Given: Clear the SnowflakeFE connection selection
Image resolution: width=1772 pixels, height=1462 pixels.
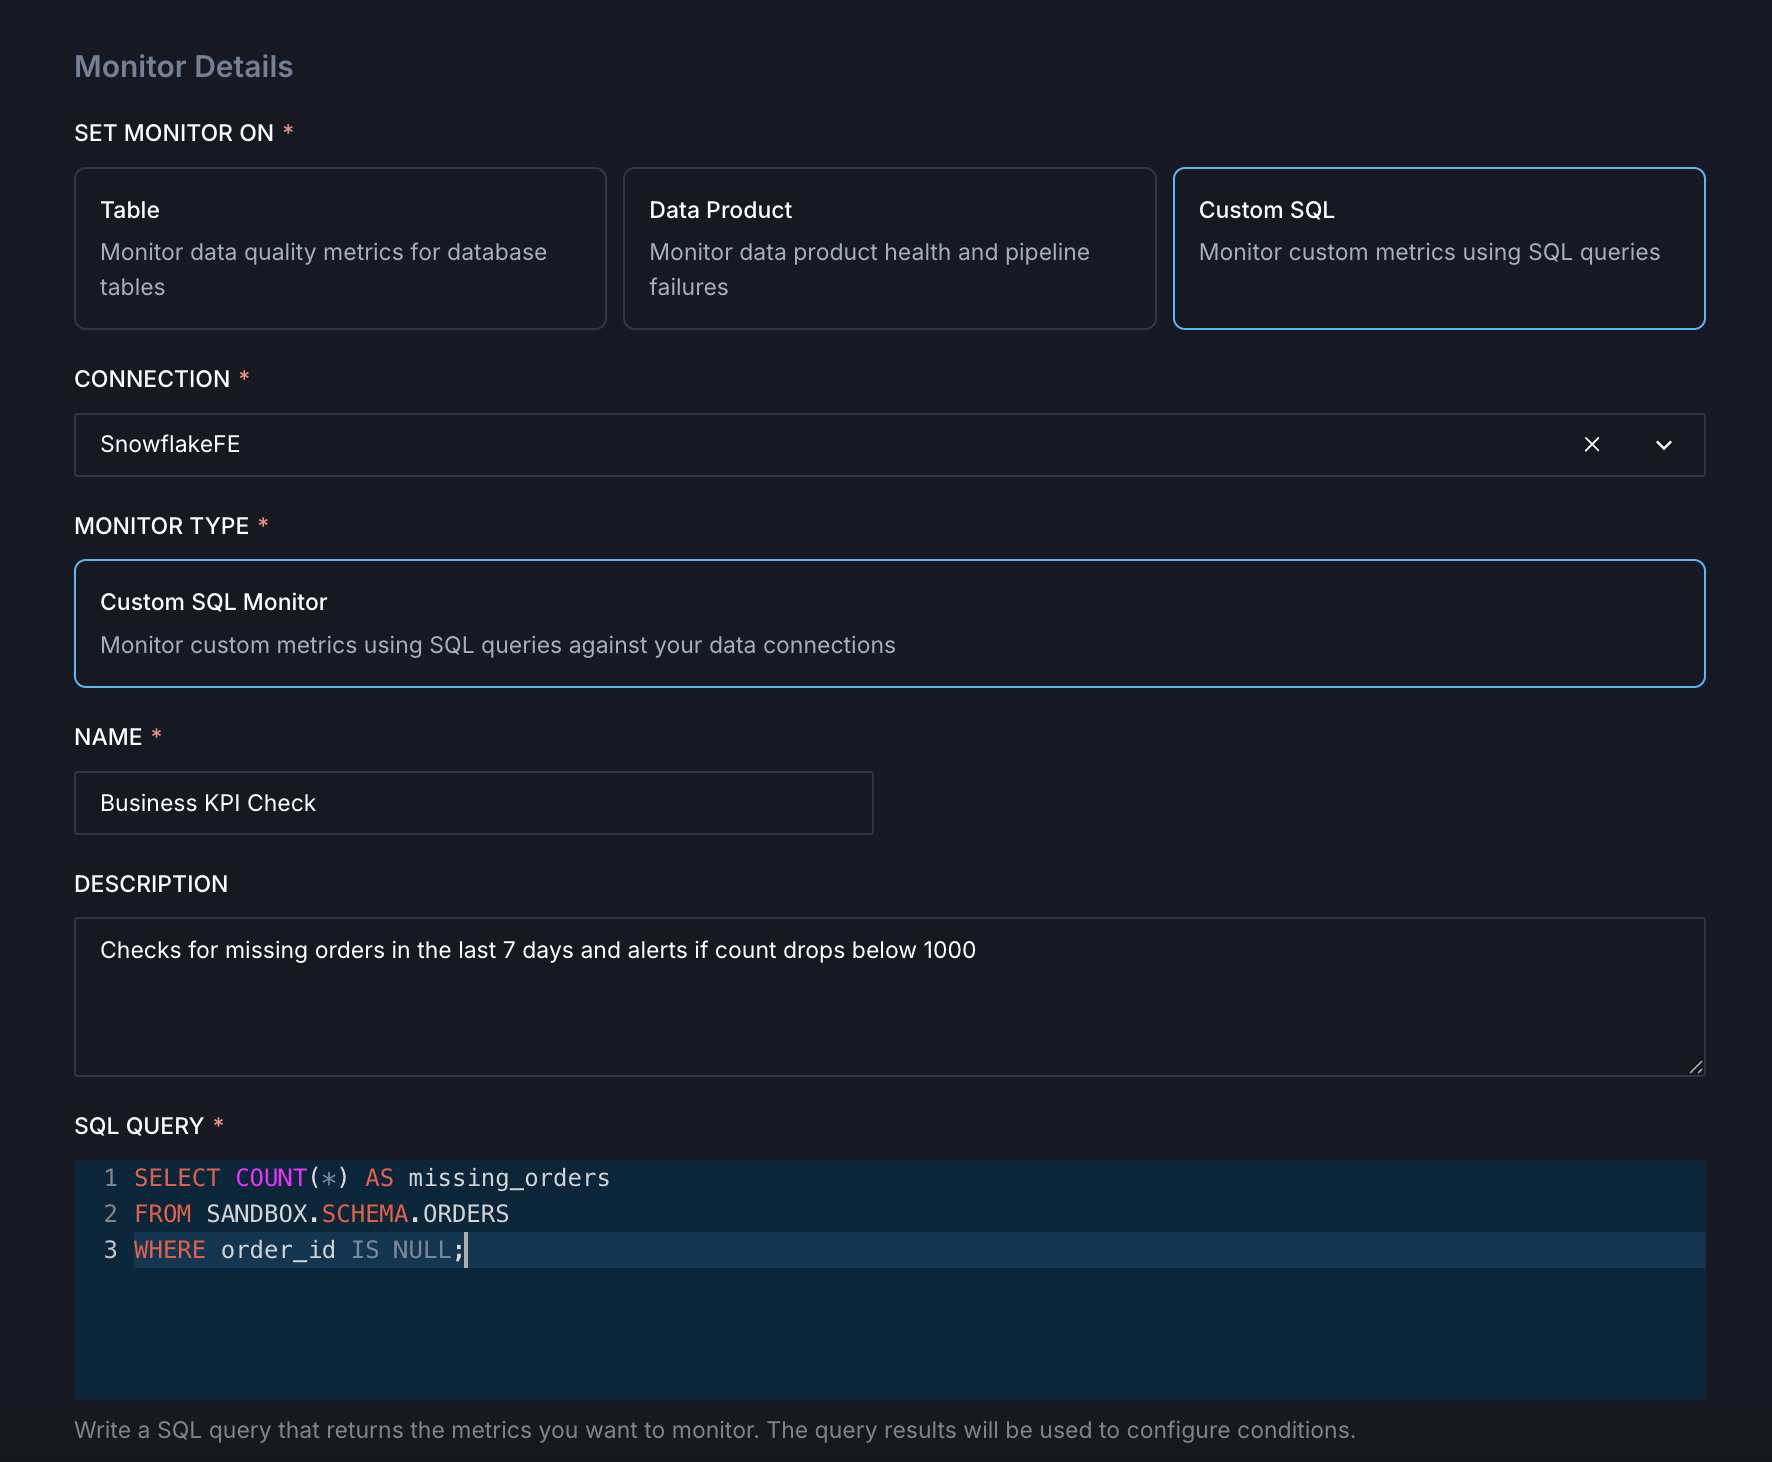Looking at the screenshot, I should (1591, 445).
